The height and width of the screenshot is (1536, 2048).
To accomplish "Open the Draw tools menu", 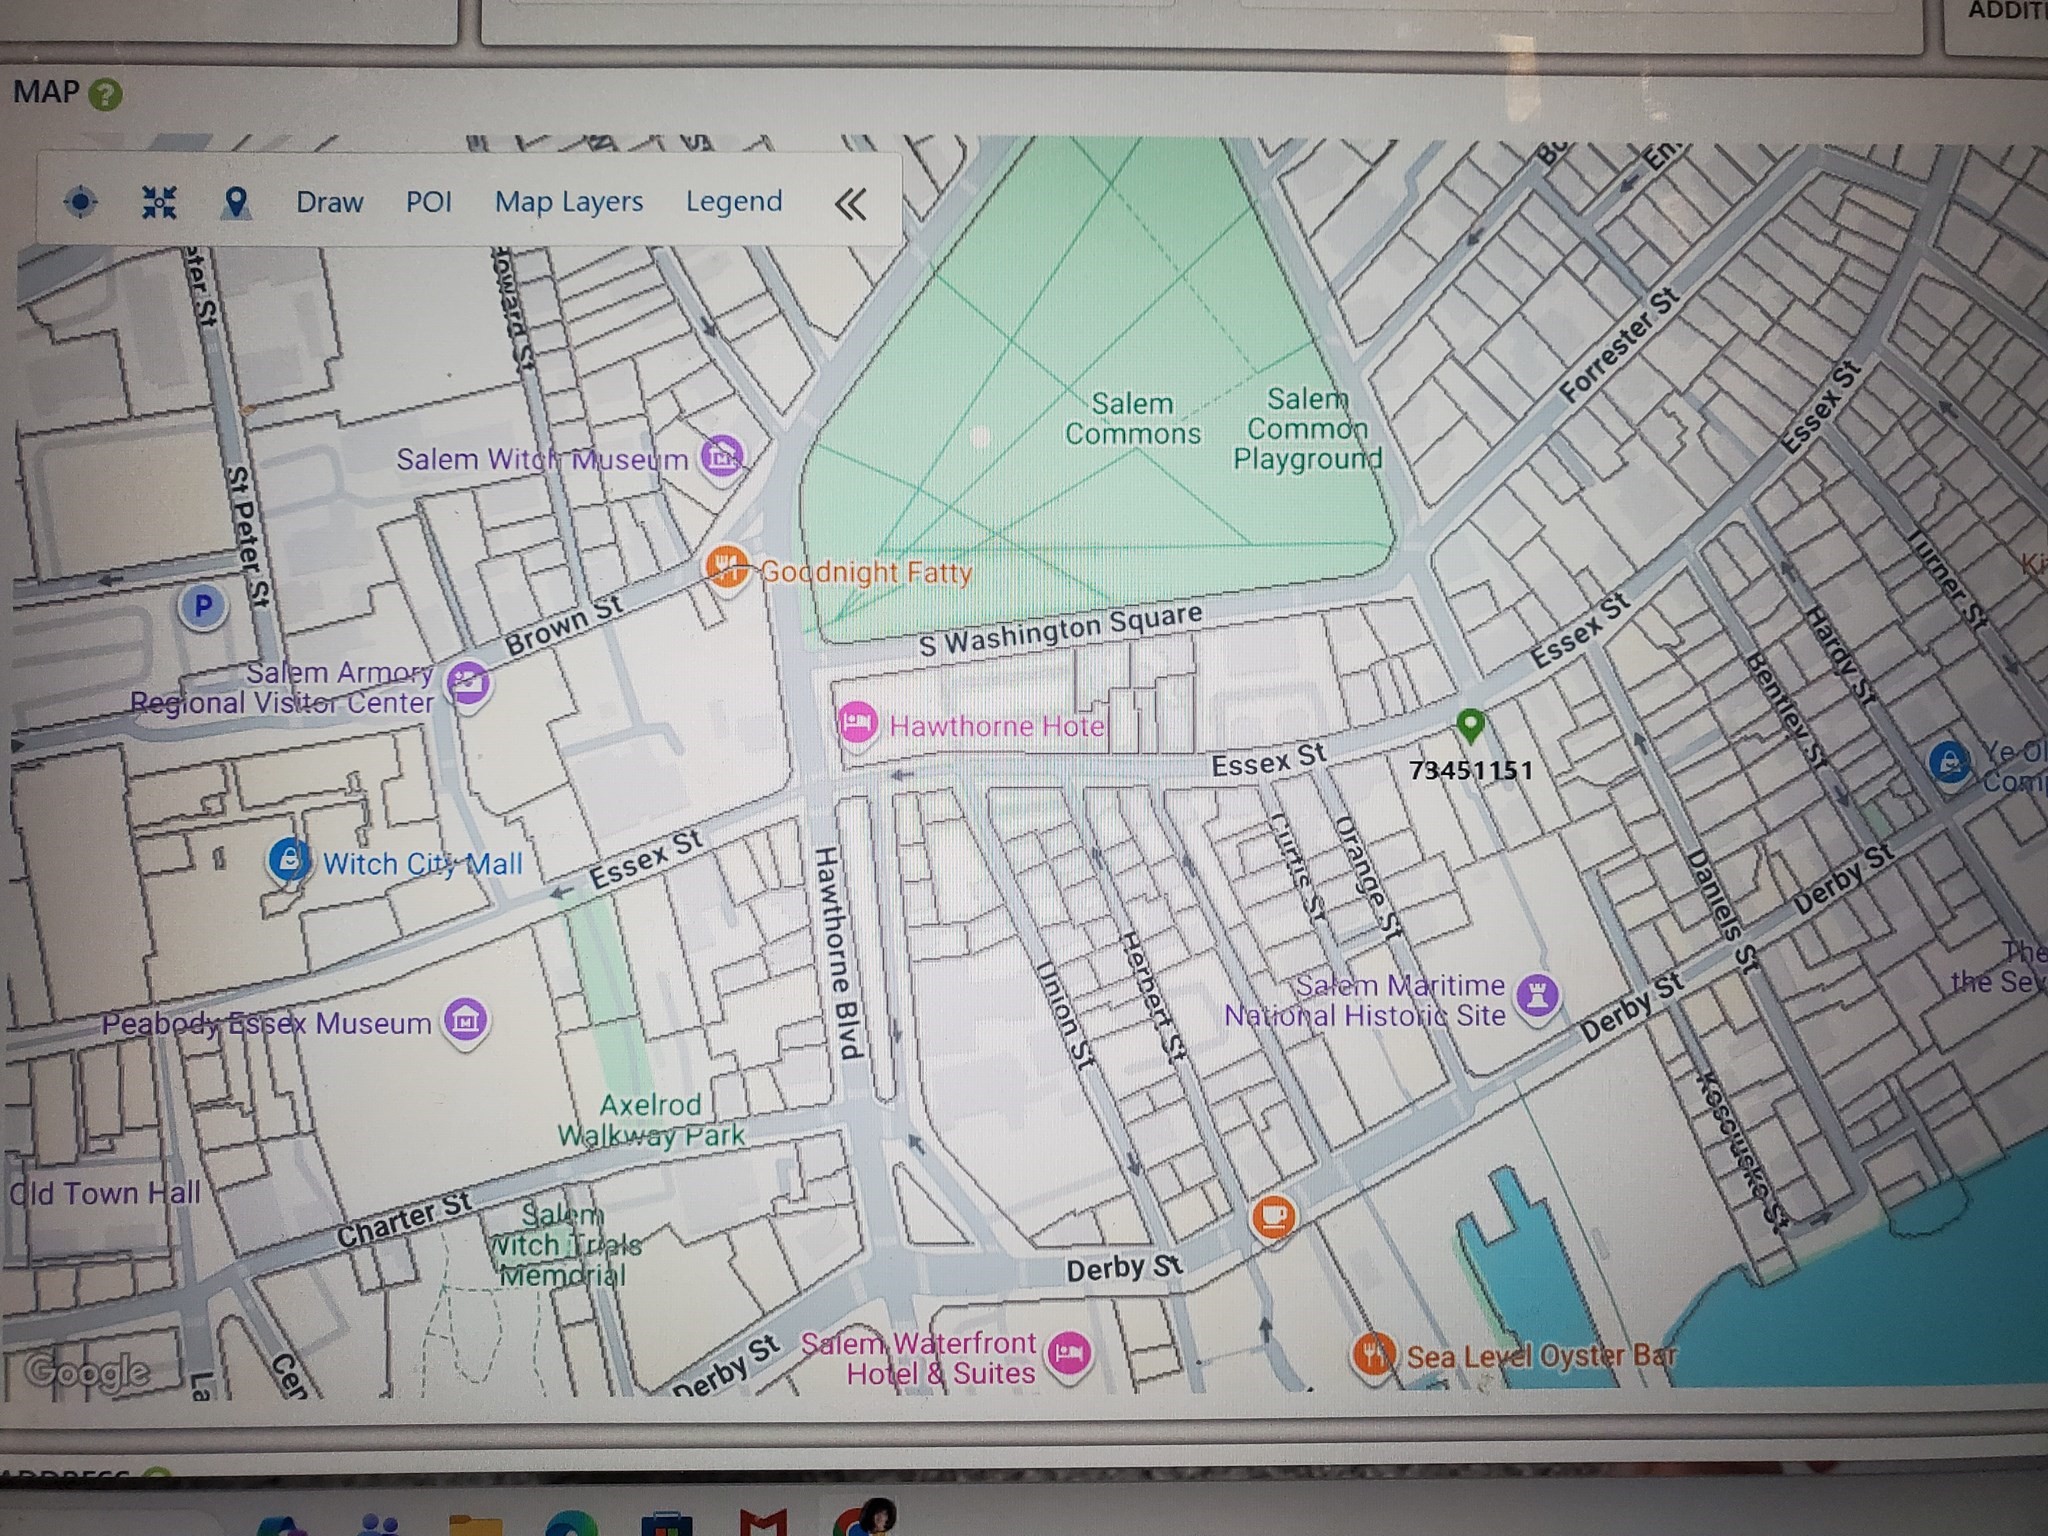I will 329,202.
